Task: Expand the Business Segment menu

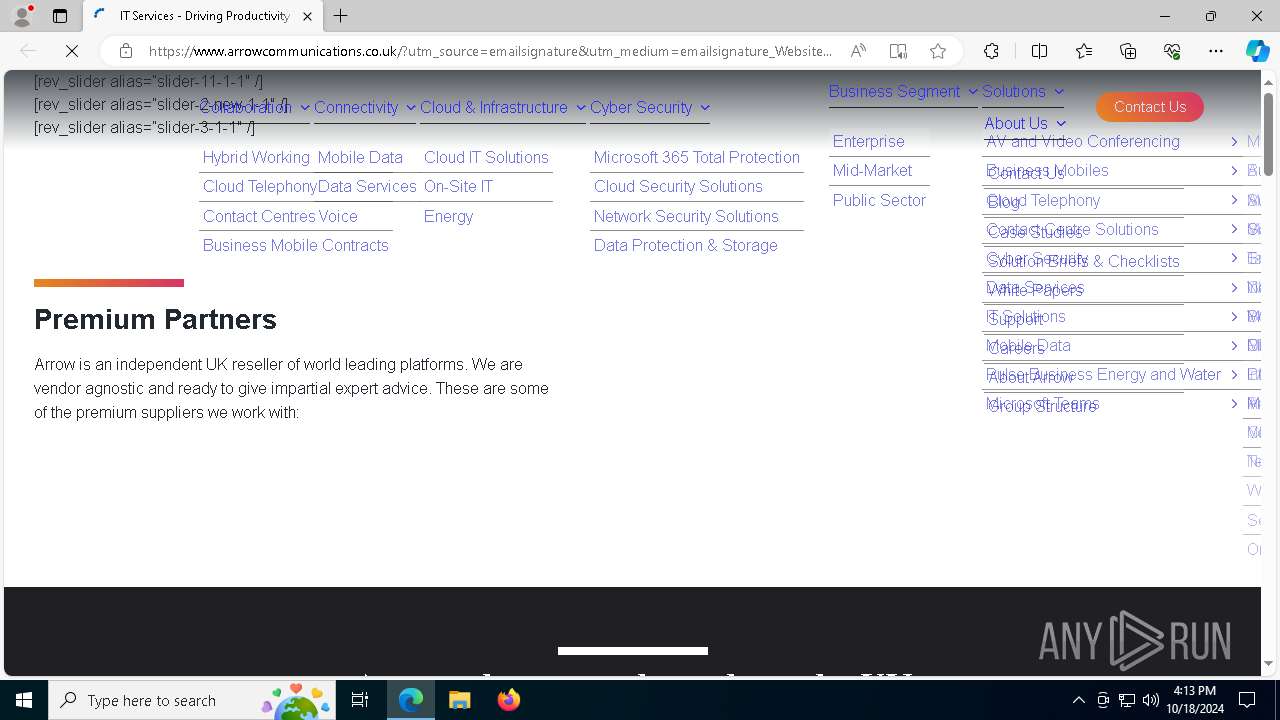Action: coord(903,92)
